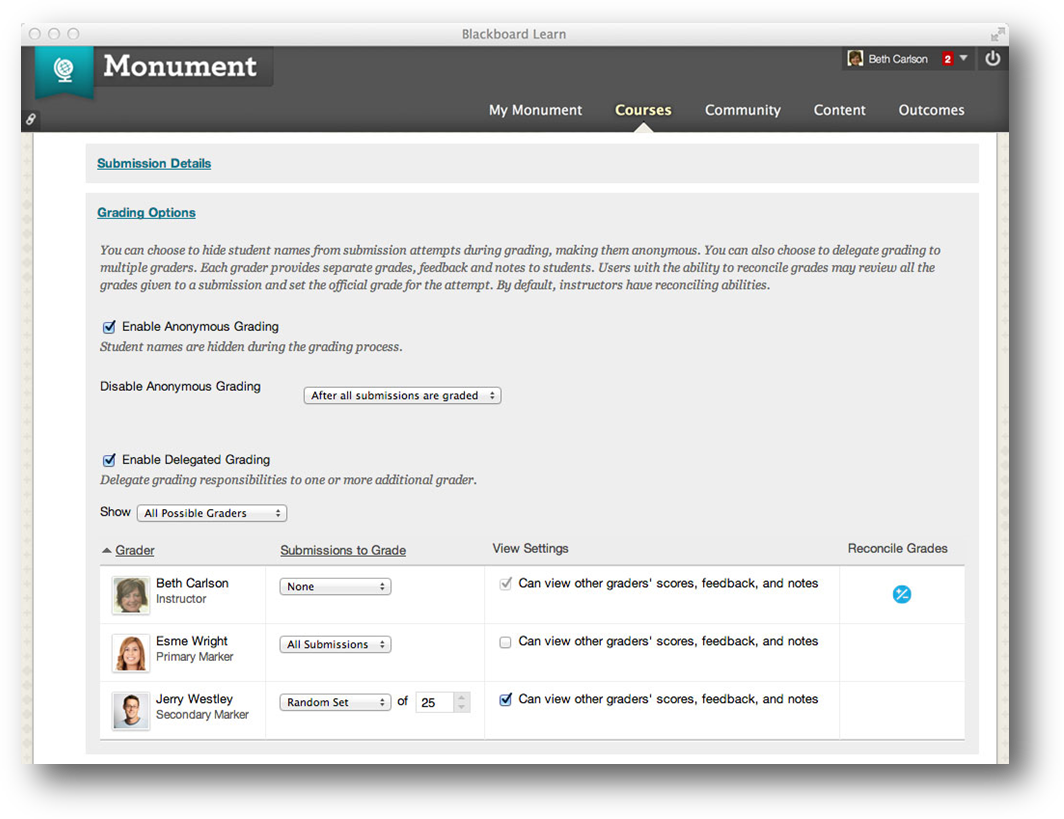Switch to the Courses tab
The image size is (1064, 819).
pos(643,110)
